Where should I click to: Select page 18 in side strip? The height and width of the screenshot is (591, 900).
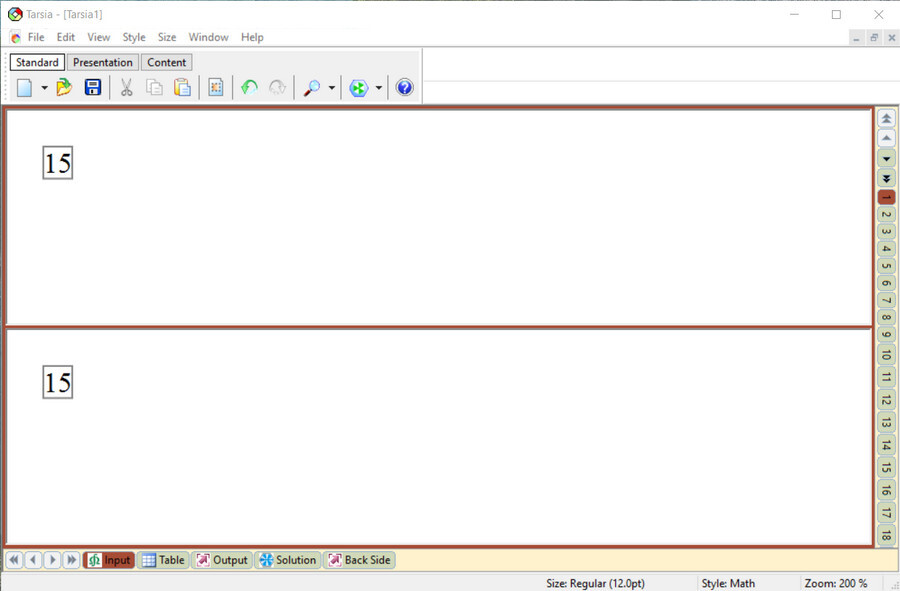point(886,535)
